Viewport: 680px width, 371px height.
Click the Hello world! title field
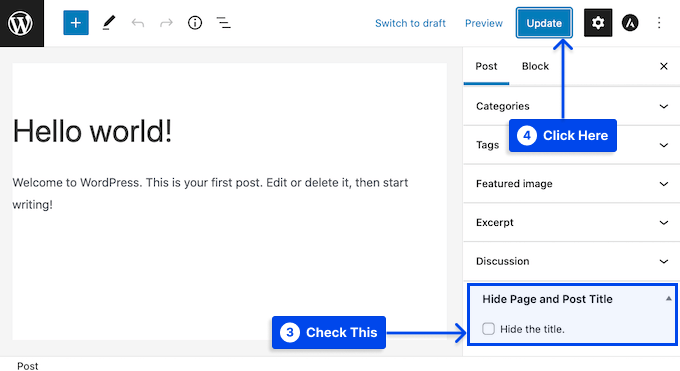(92, 131)
